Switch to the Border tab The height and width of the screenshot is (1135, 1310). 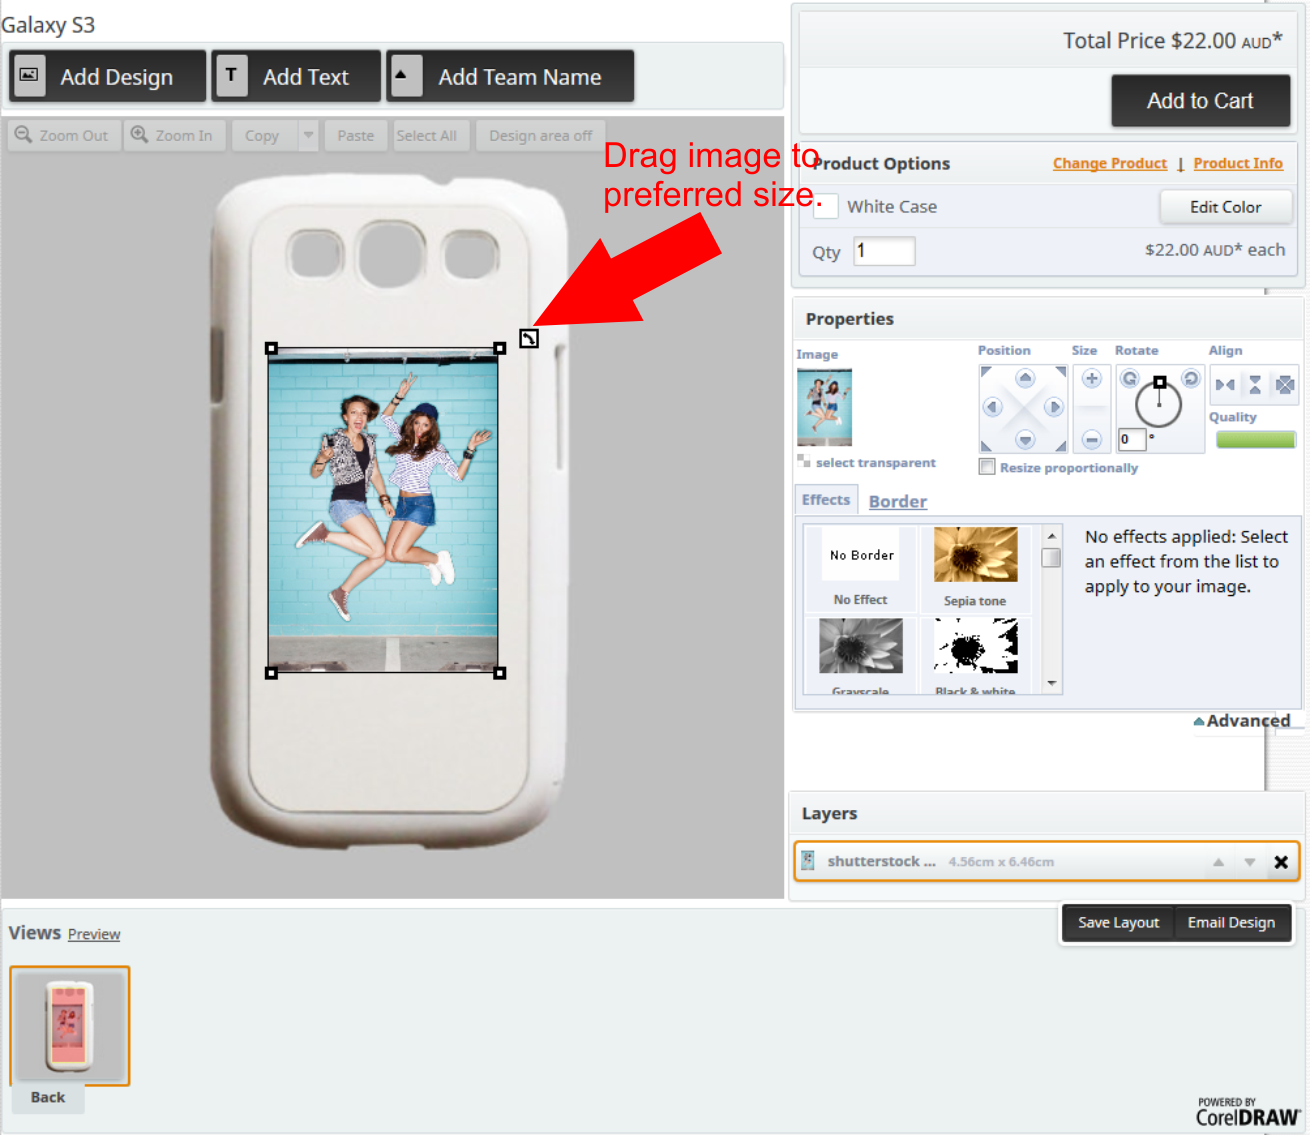[897, 502]
